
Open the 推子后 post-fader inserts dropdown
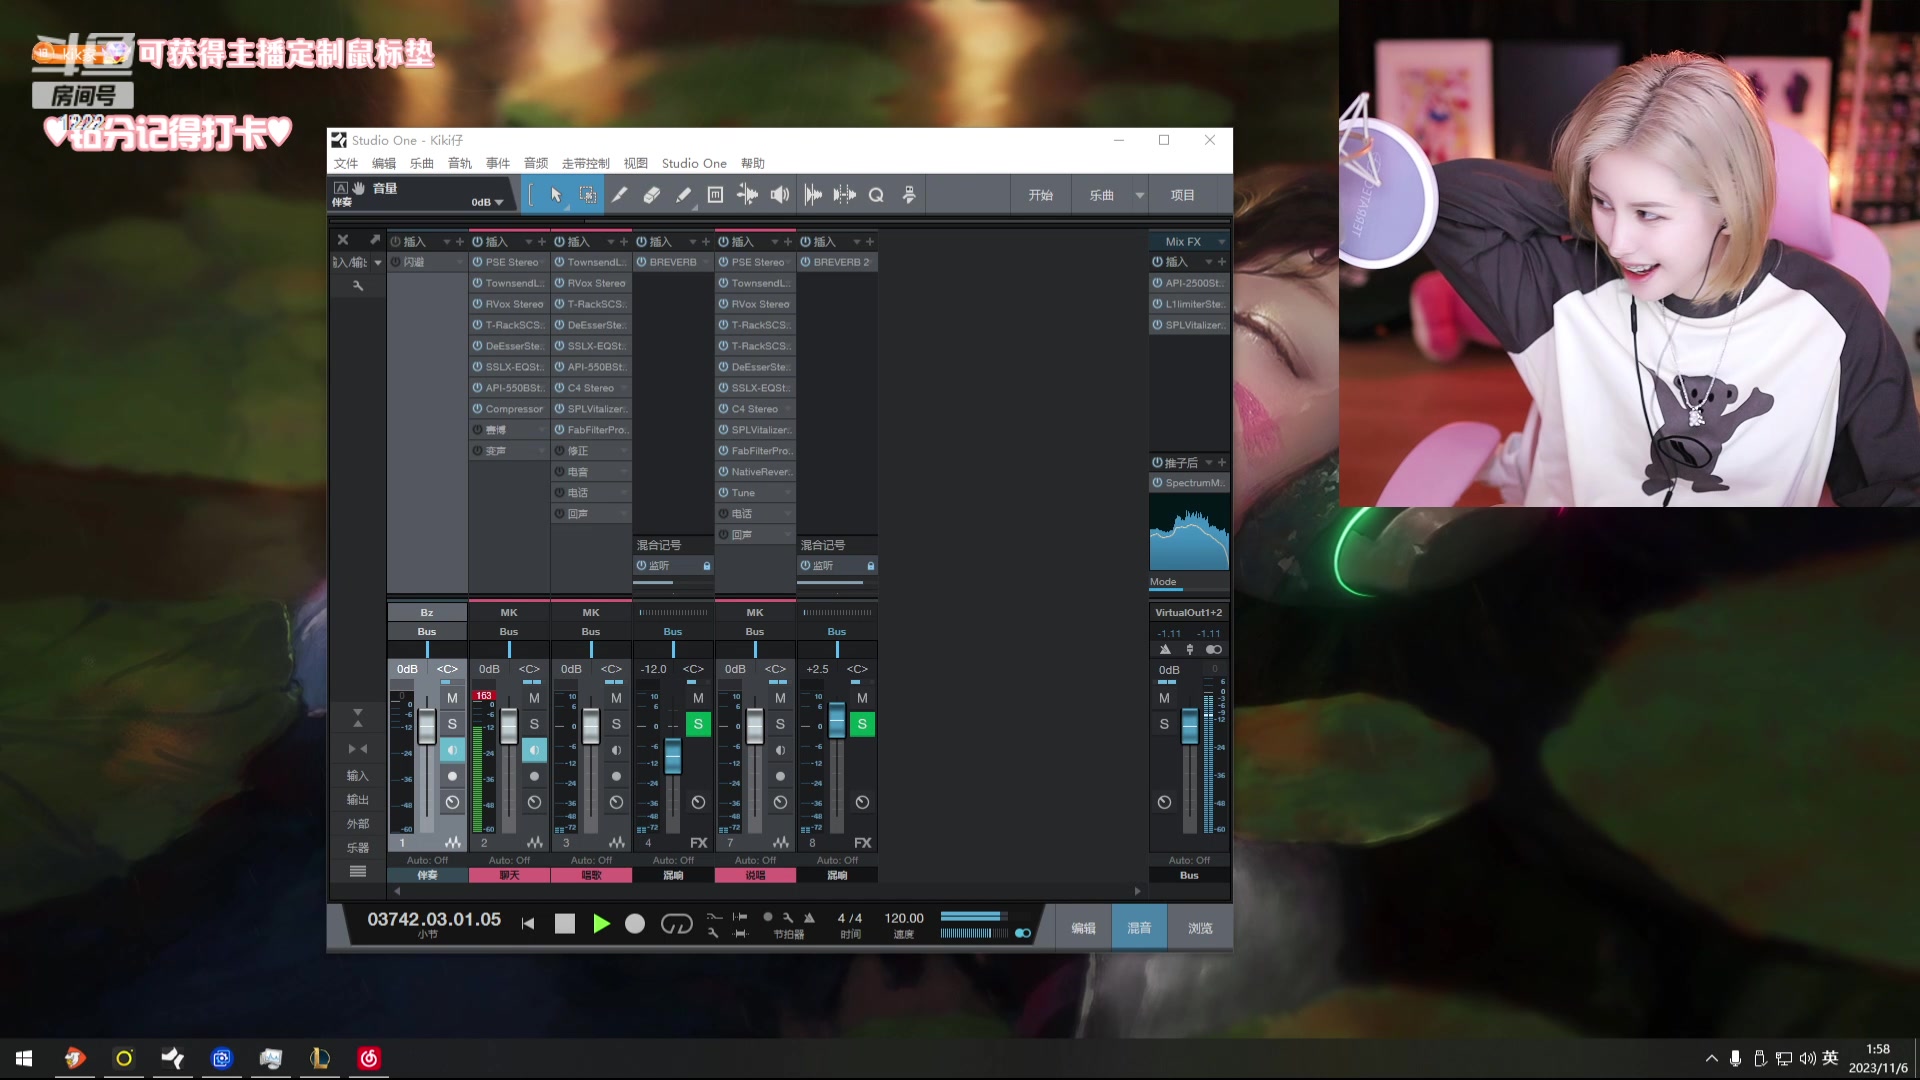click(x=1209, y=463)
